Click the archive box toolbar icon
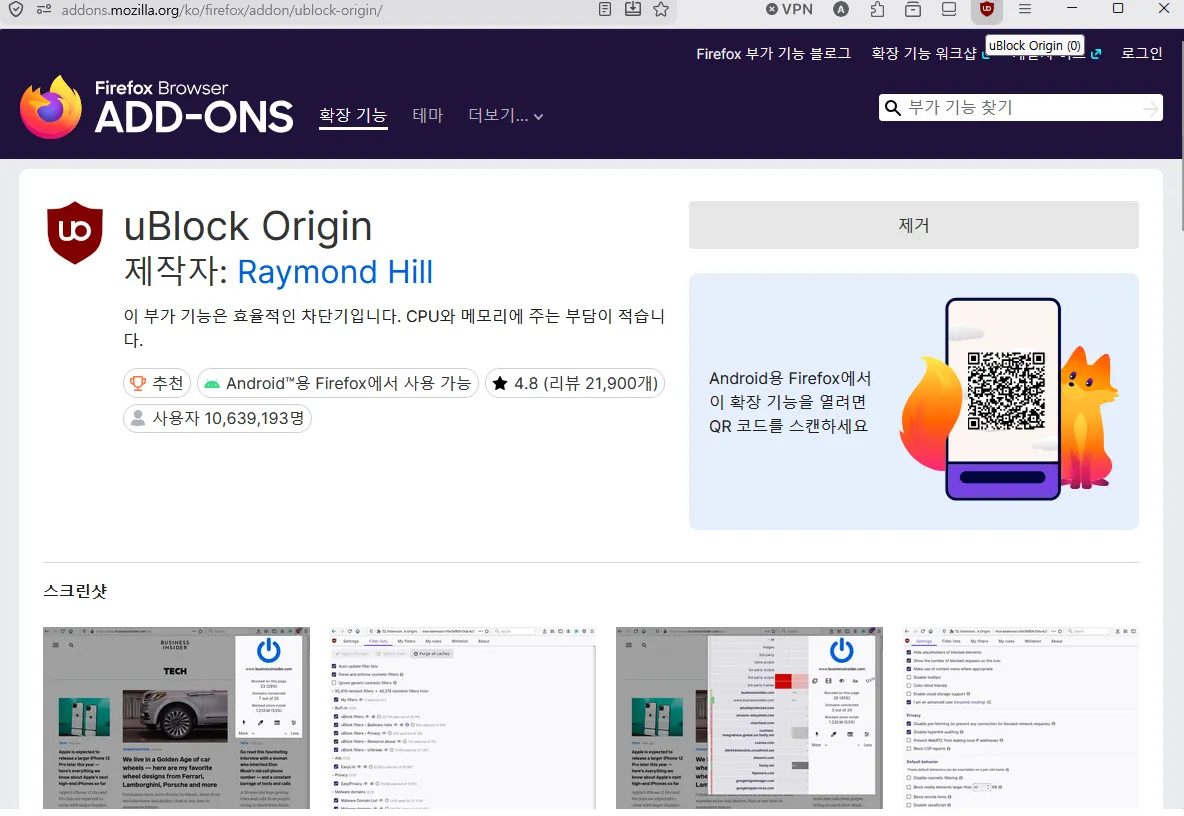The image size is (1184, 816). (913, 9)
